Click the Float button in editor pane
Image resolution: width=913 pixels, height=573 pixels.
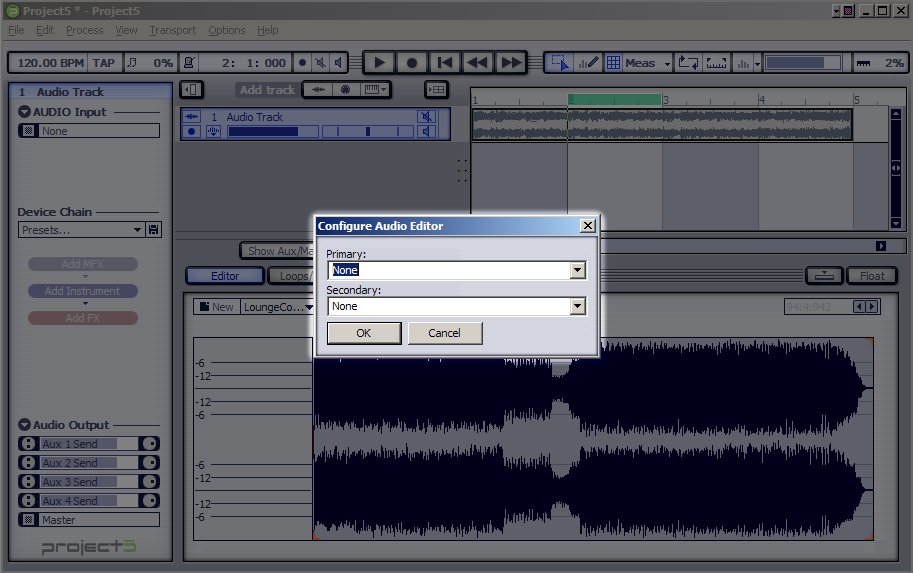click(x=872, y=276)
